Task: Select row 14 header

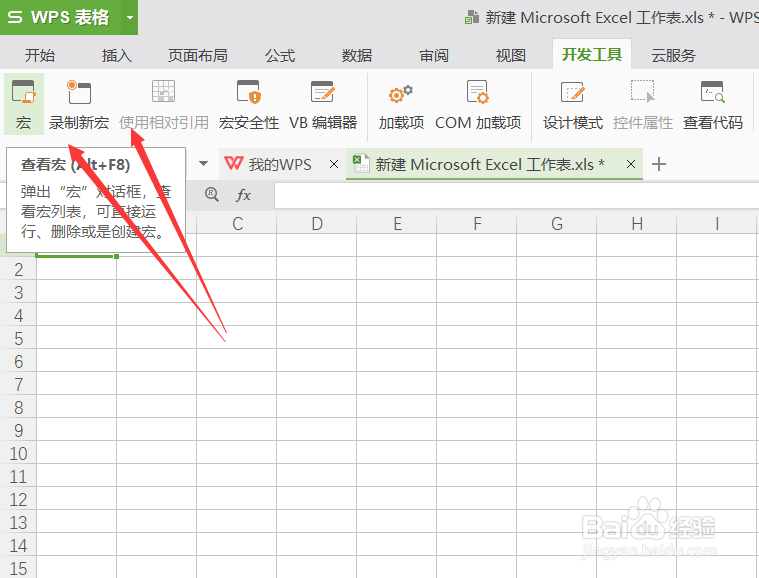Action: 18,546
